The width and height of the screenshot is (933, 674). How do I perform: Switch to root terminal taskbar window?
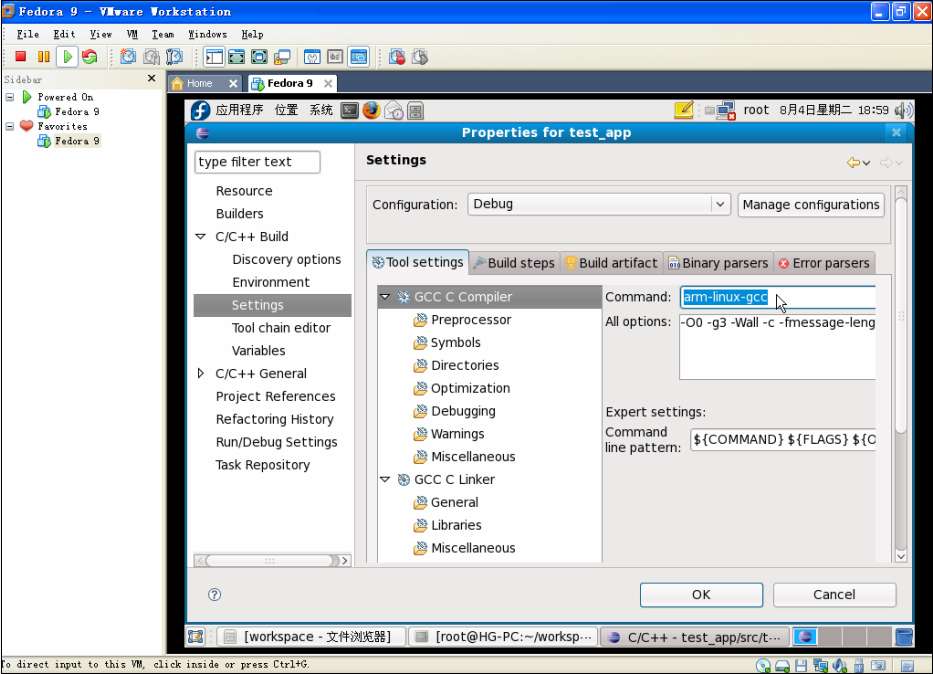click(503, 637)
